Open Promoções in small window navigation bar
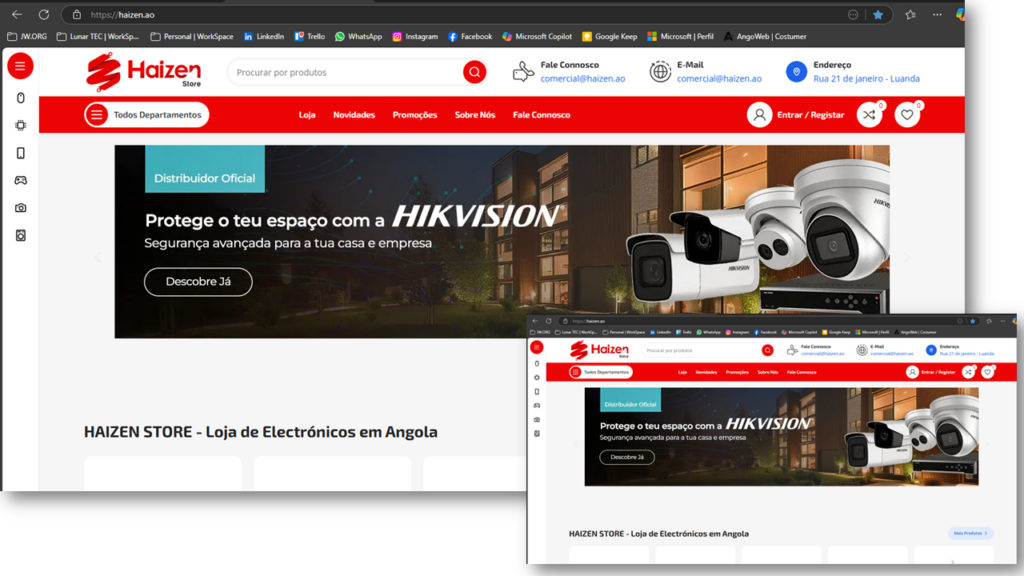This screenshot has width=1024, height=576. [737, 372]
